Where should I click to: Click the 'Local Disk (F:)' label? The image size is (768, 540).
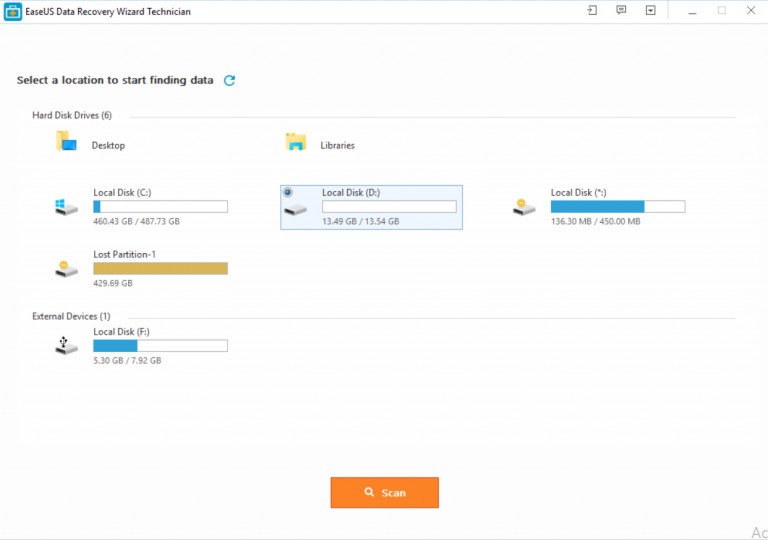coord(121,332)
